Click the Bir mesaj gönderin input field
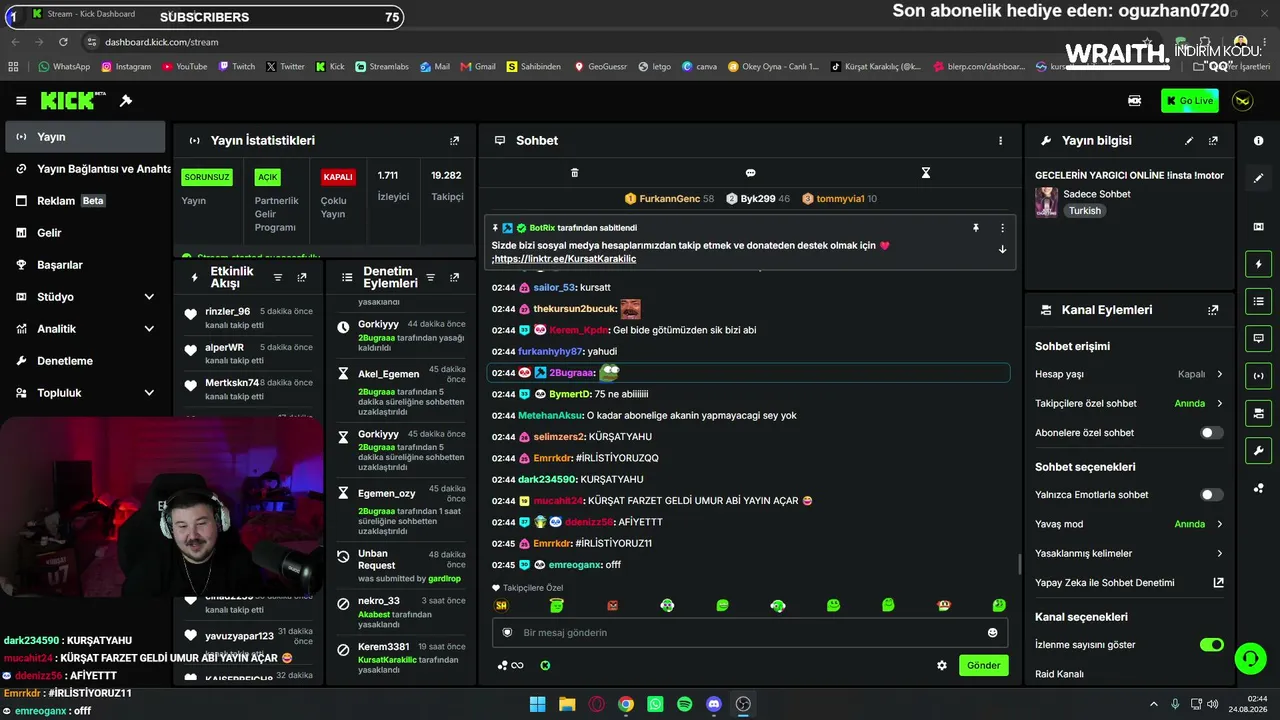The image size is (1280, 720). (x=750, y=632)
